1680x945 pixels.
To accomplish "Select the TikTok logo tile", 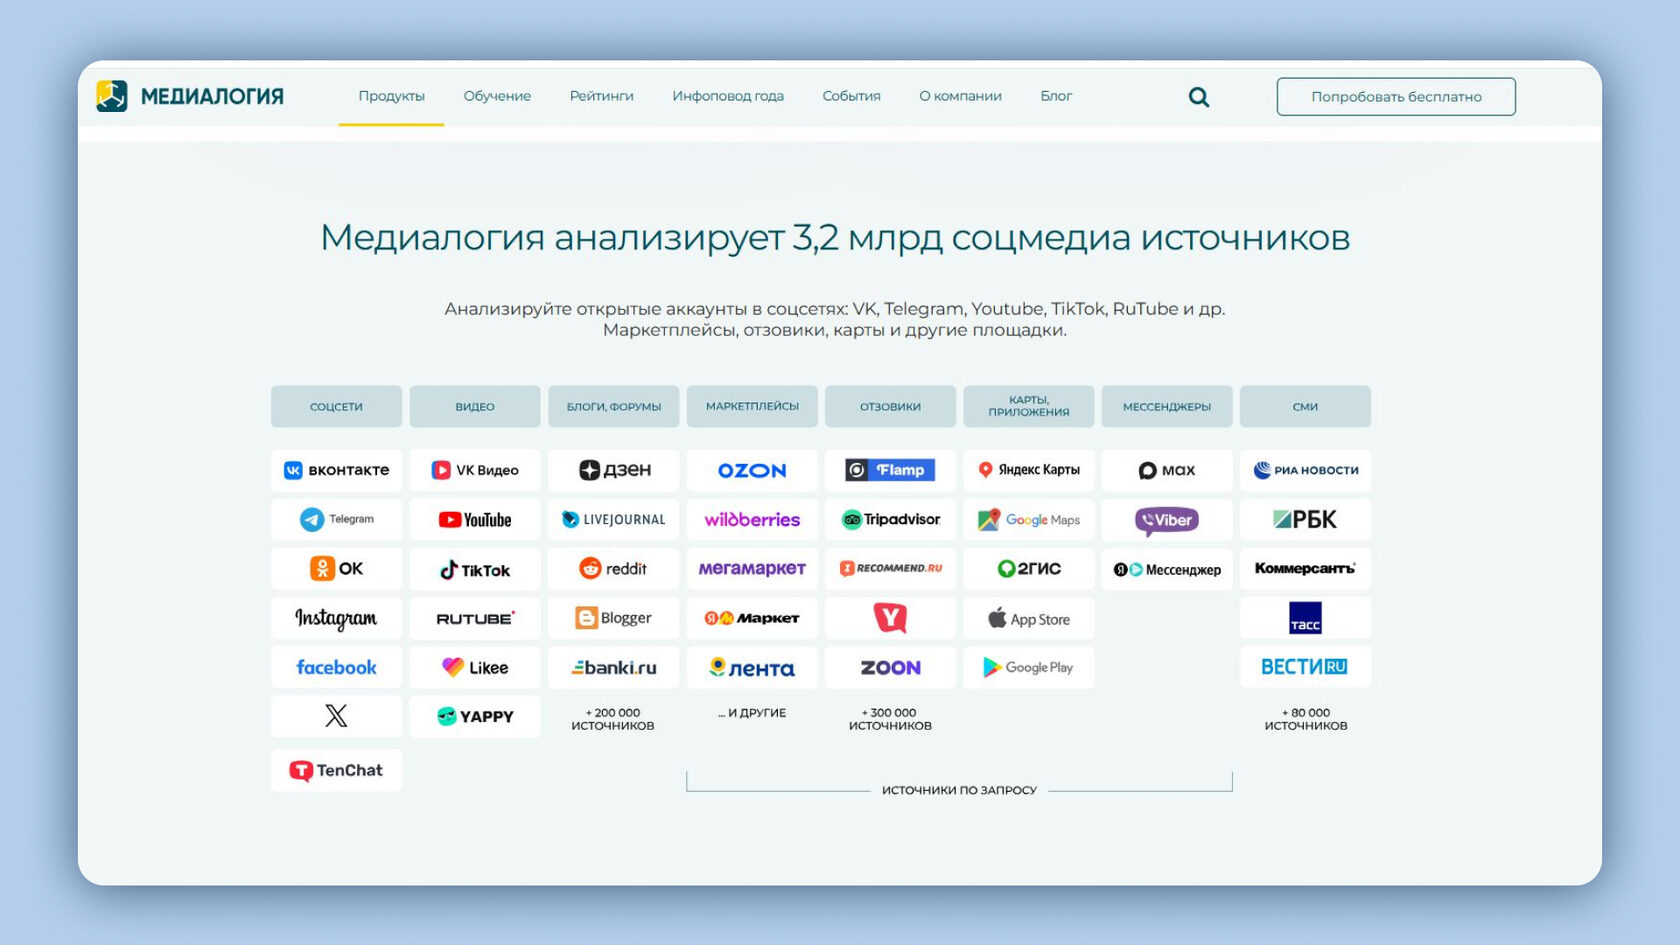I will tap(475, 568).
